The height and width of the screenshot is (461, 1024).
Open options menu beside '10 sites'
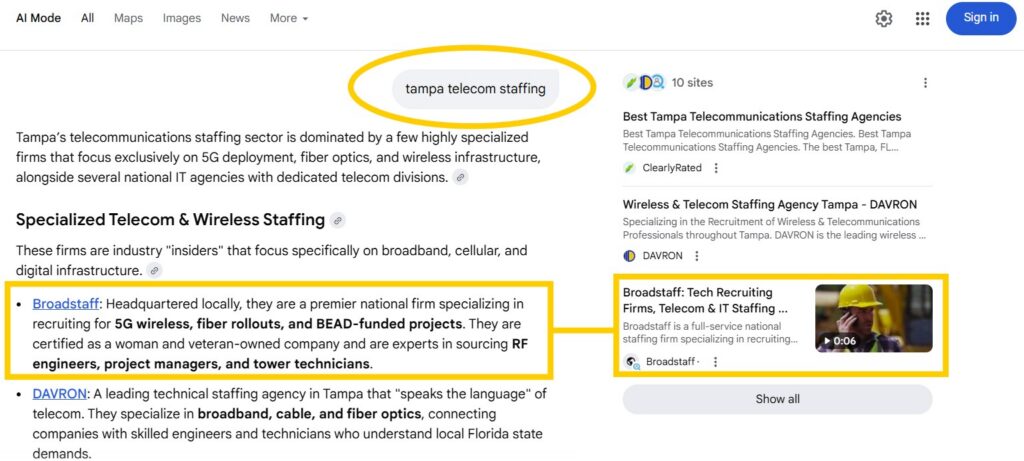pos(925,83)
